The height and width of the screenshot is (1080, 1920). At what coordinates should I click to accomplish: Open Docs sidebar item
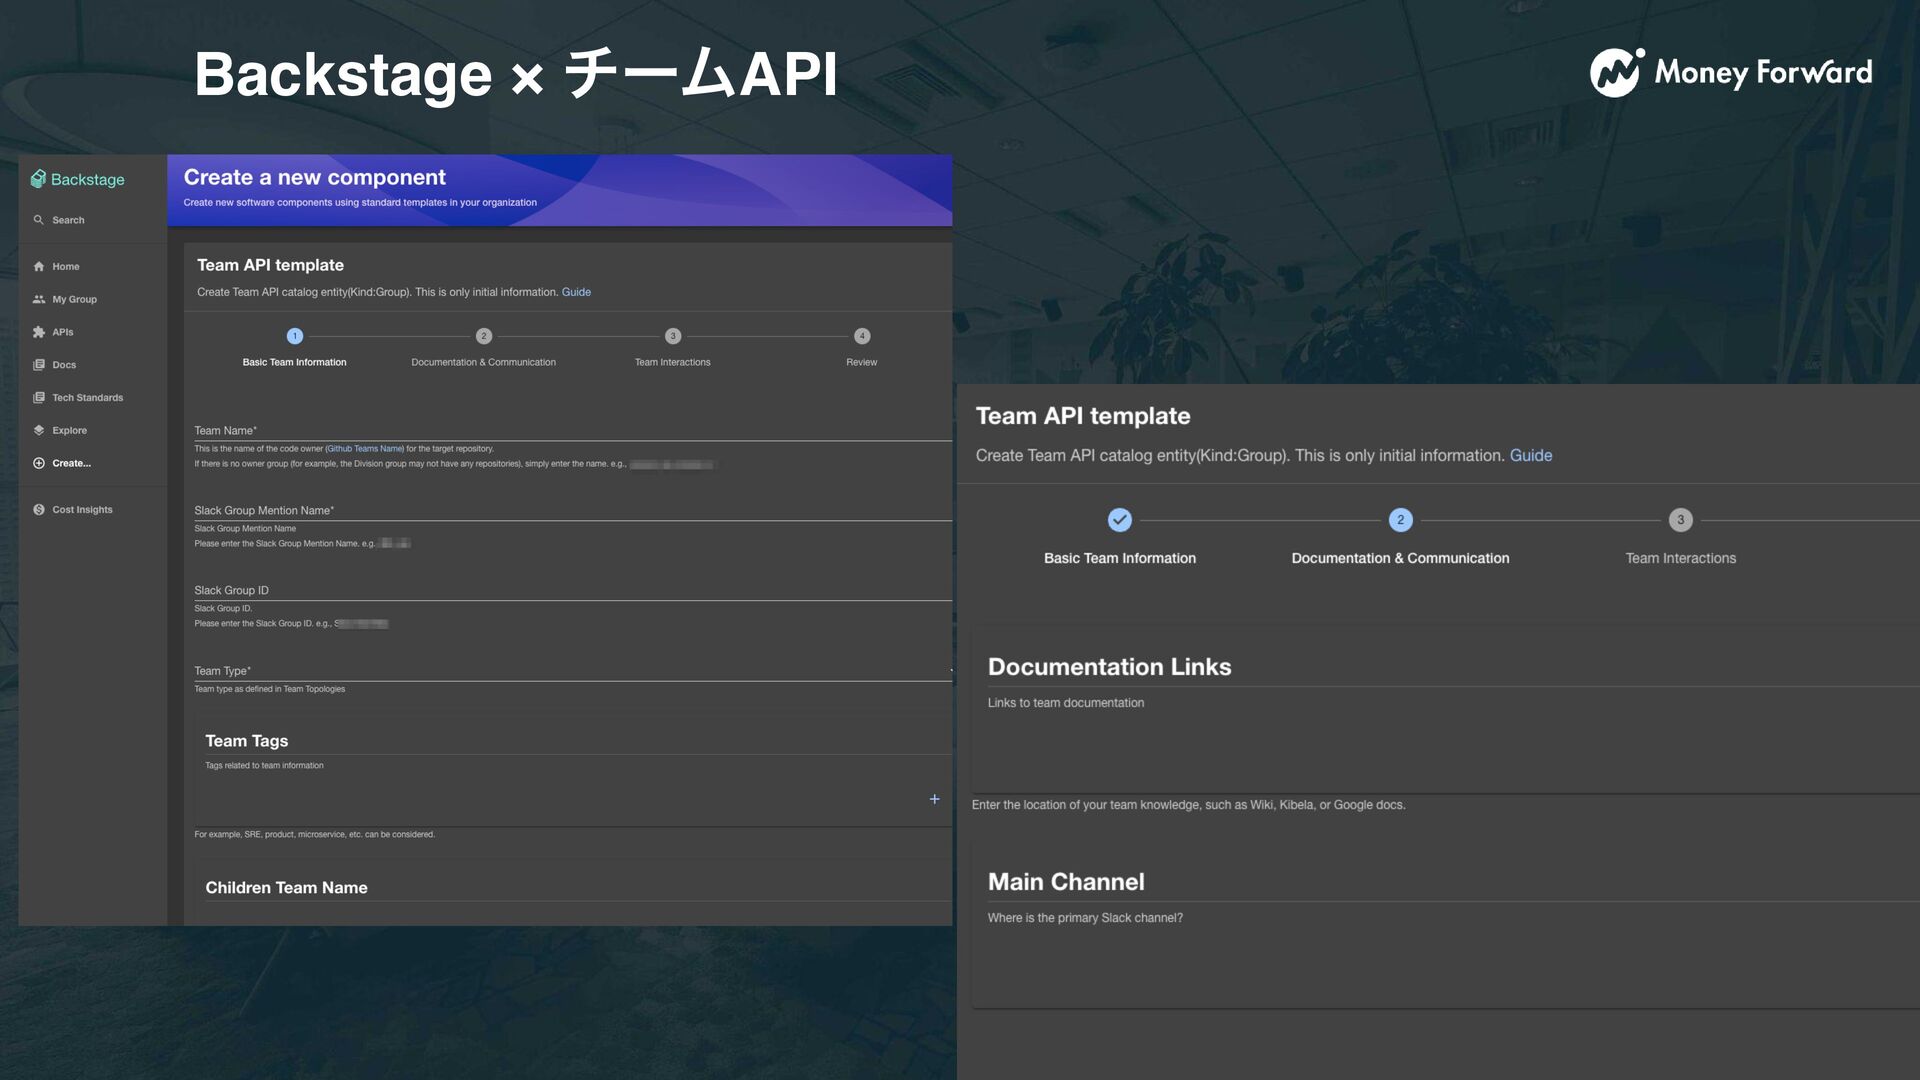point(64,365)
